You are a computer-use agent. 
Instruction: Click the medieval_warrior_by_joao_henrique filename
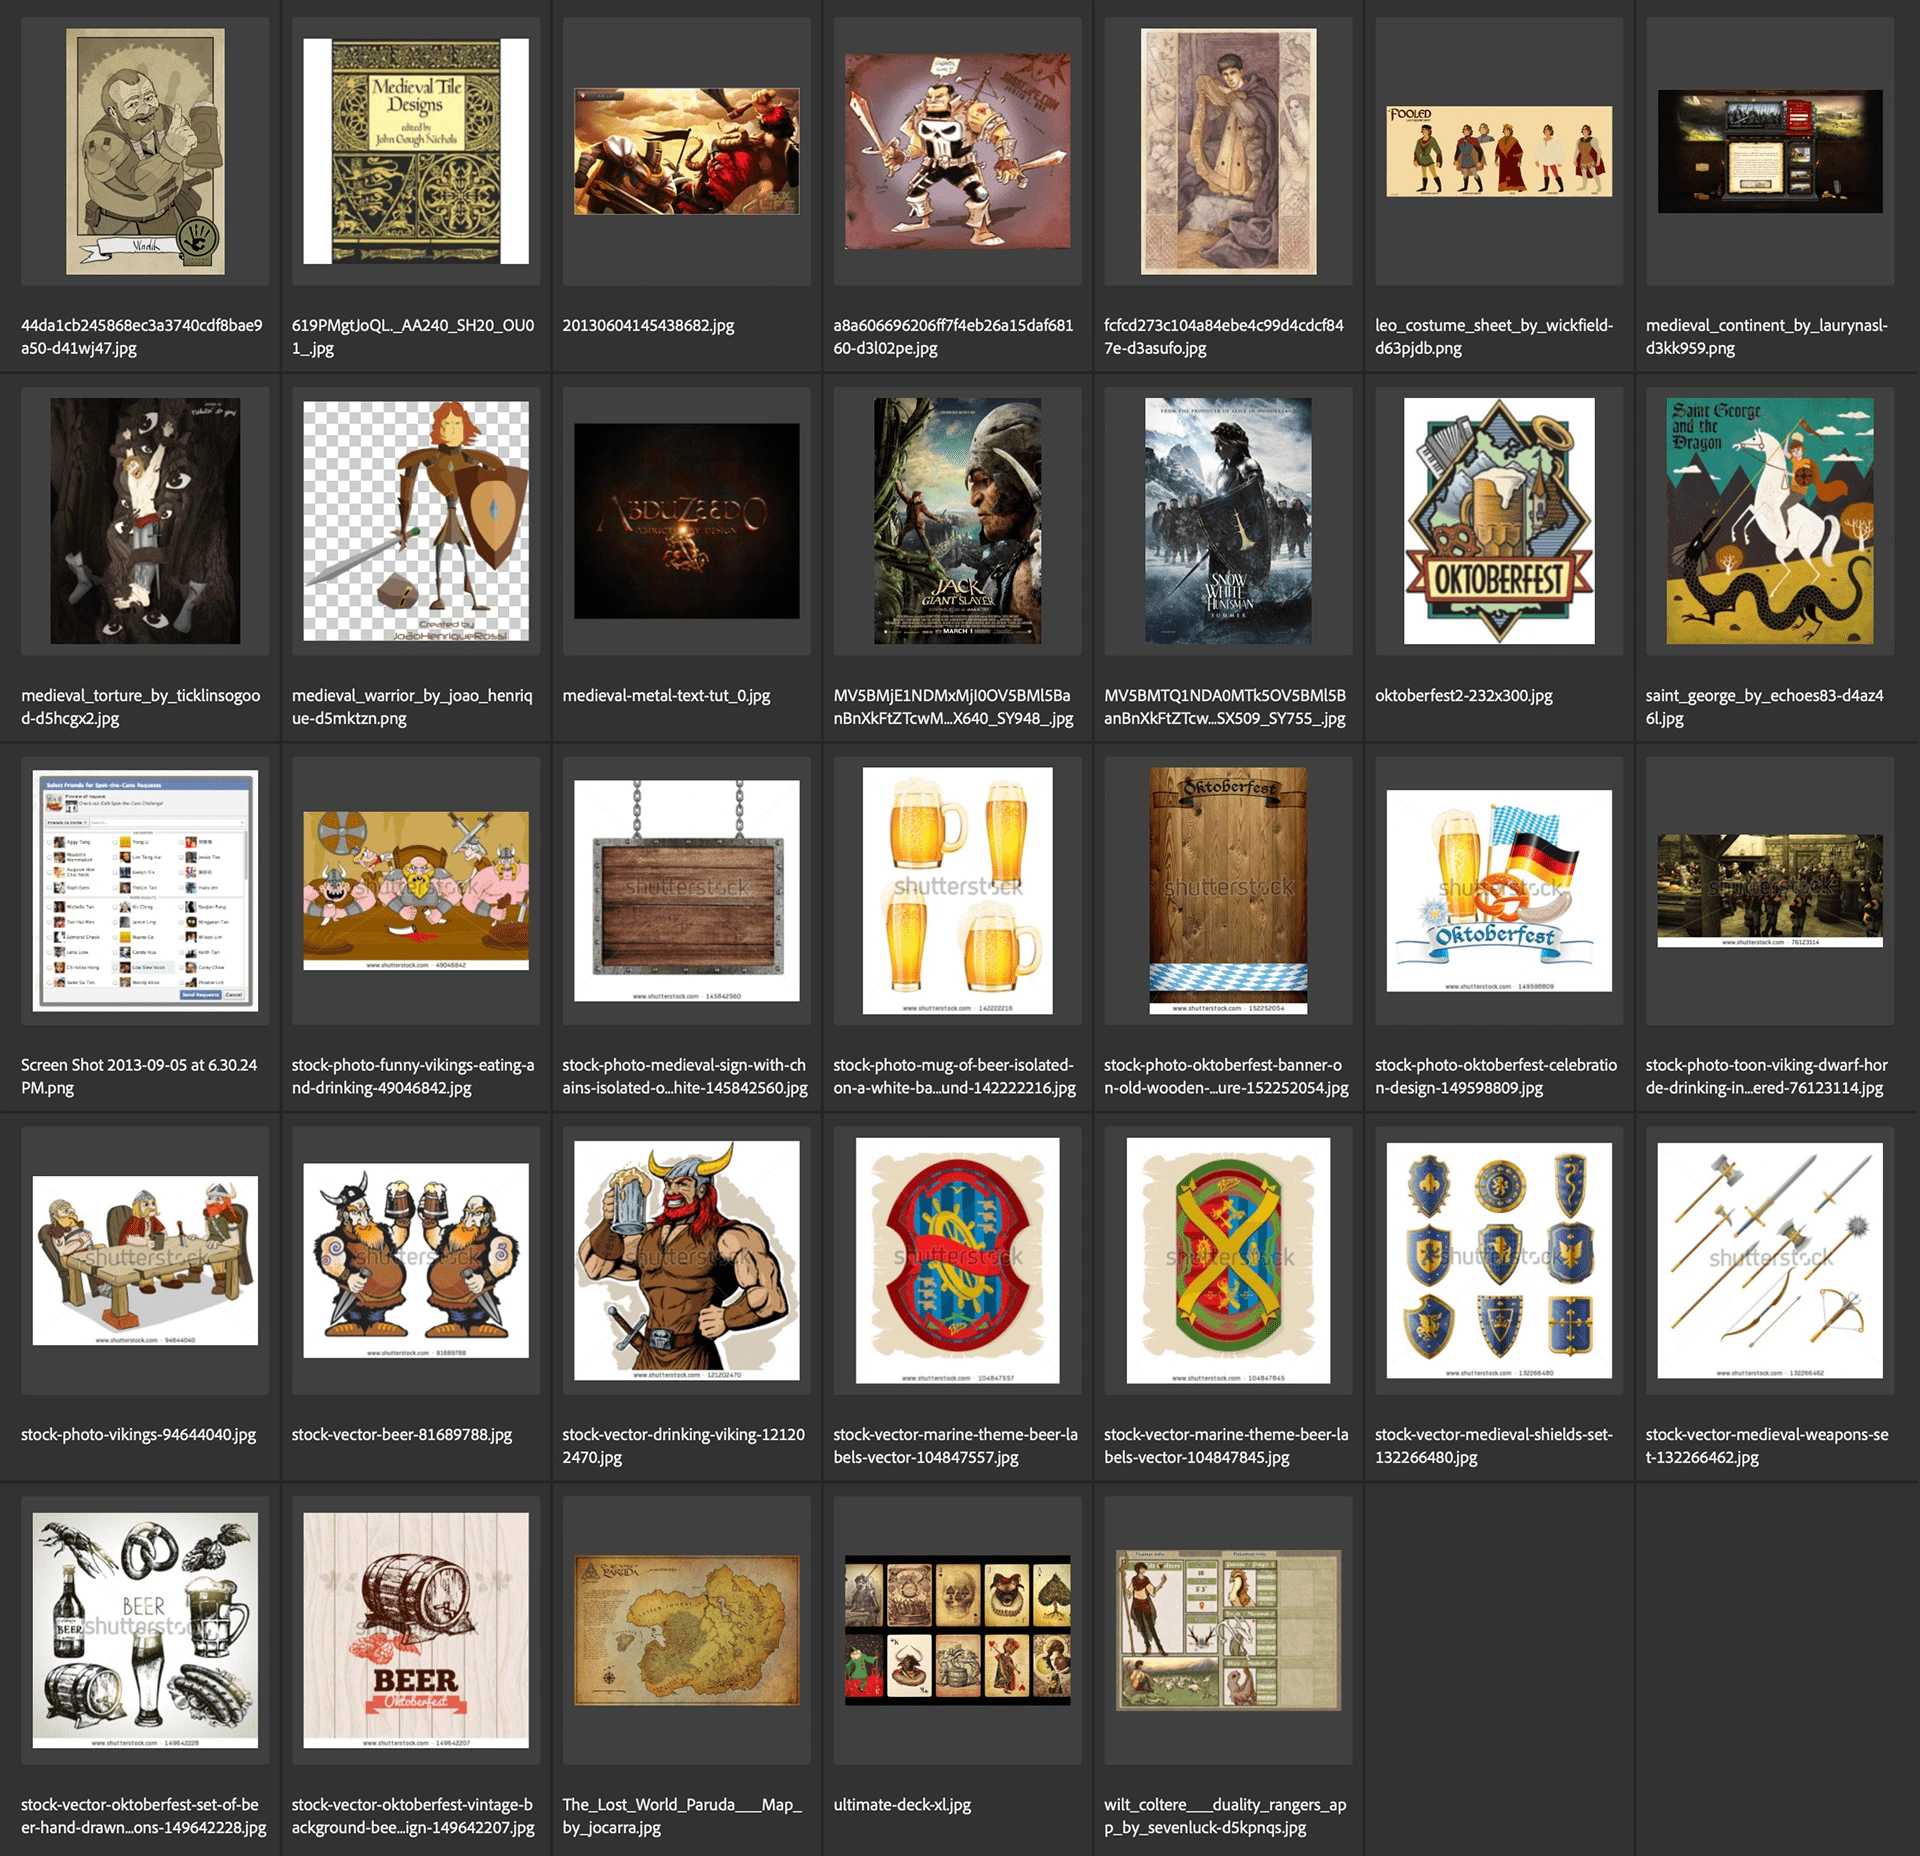pyautogui.click(x=412, y=706)
